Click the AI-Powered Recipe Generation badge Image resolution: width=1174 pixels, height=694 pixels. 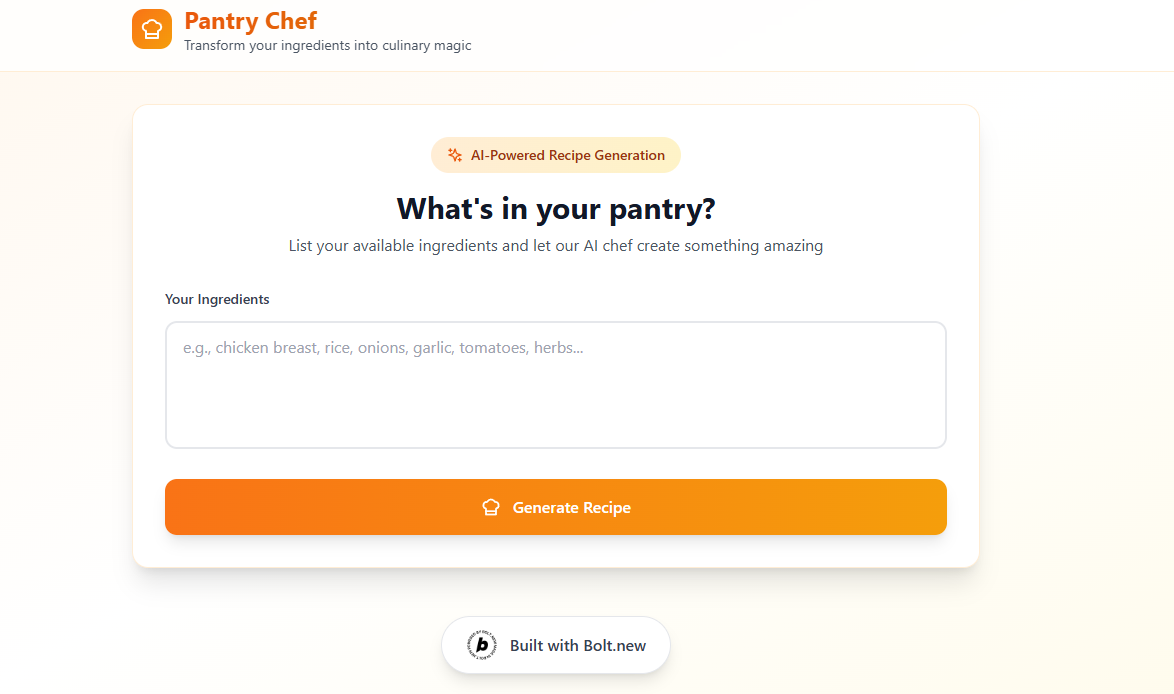556,155
